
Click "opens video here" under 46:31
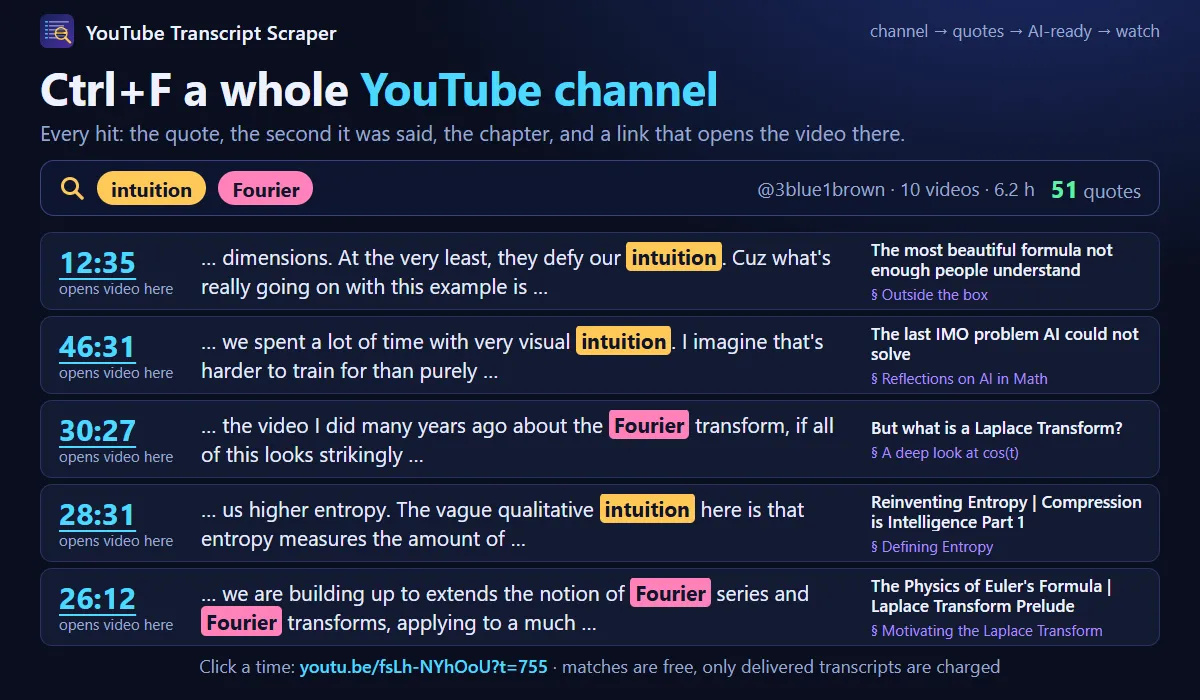tap(116, 373)
